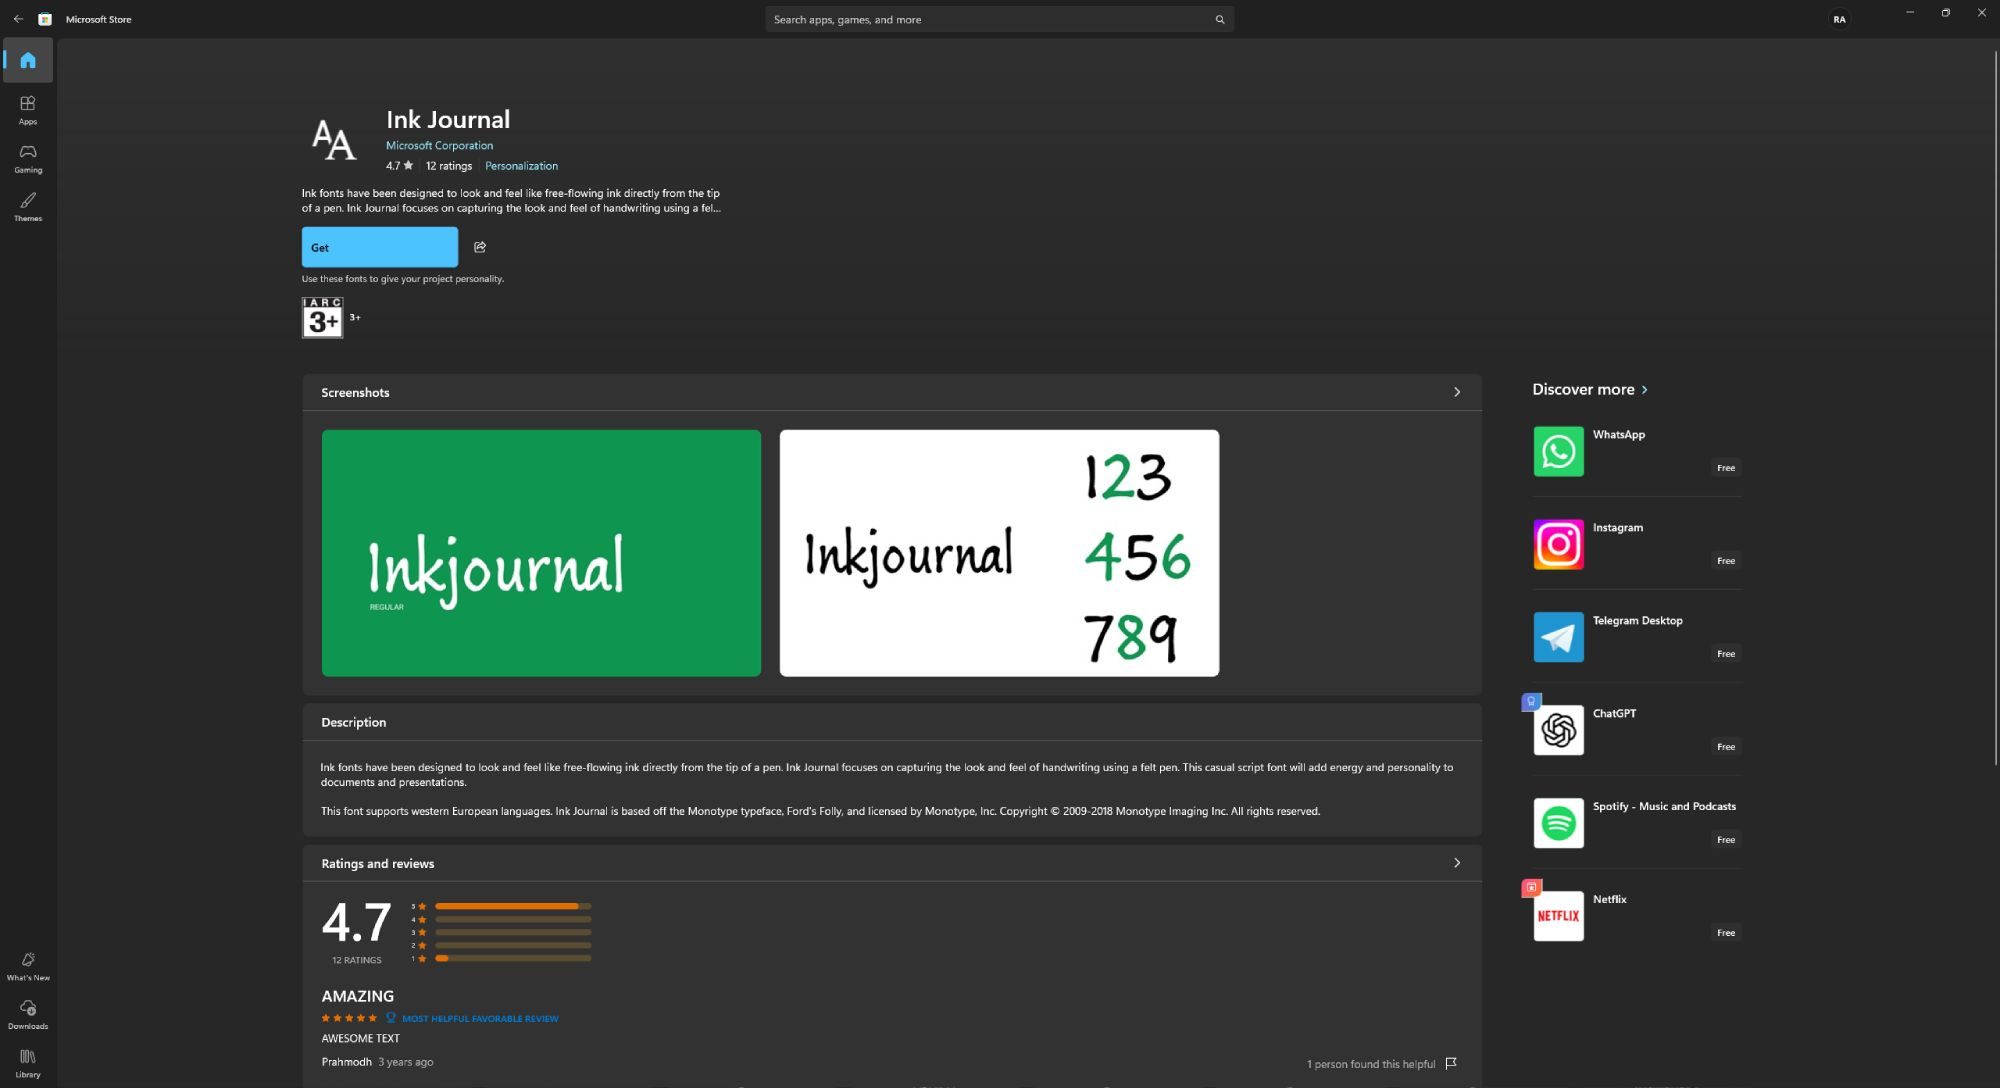Click the Netflix title text
2000x1088 pixels.
(x=1609, y=899)
